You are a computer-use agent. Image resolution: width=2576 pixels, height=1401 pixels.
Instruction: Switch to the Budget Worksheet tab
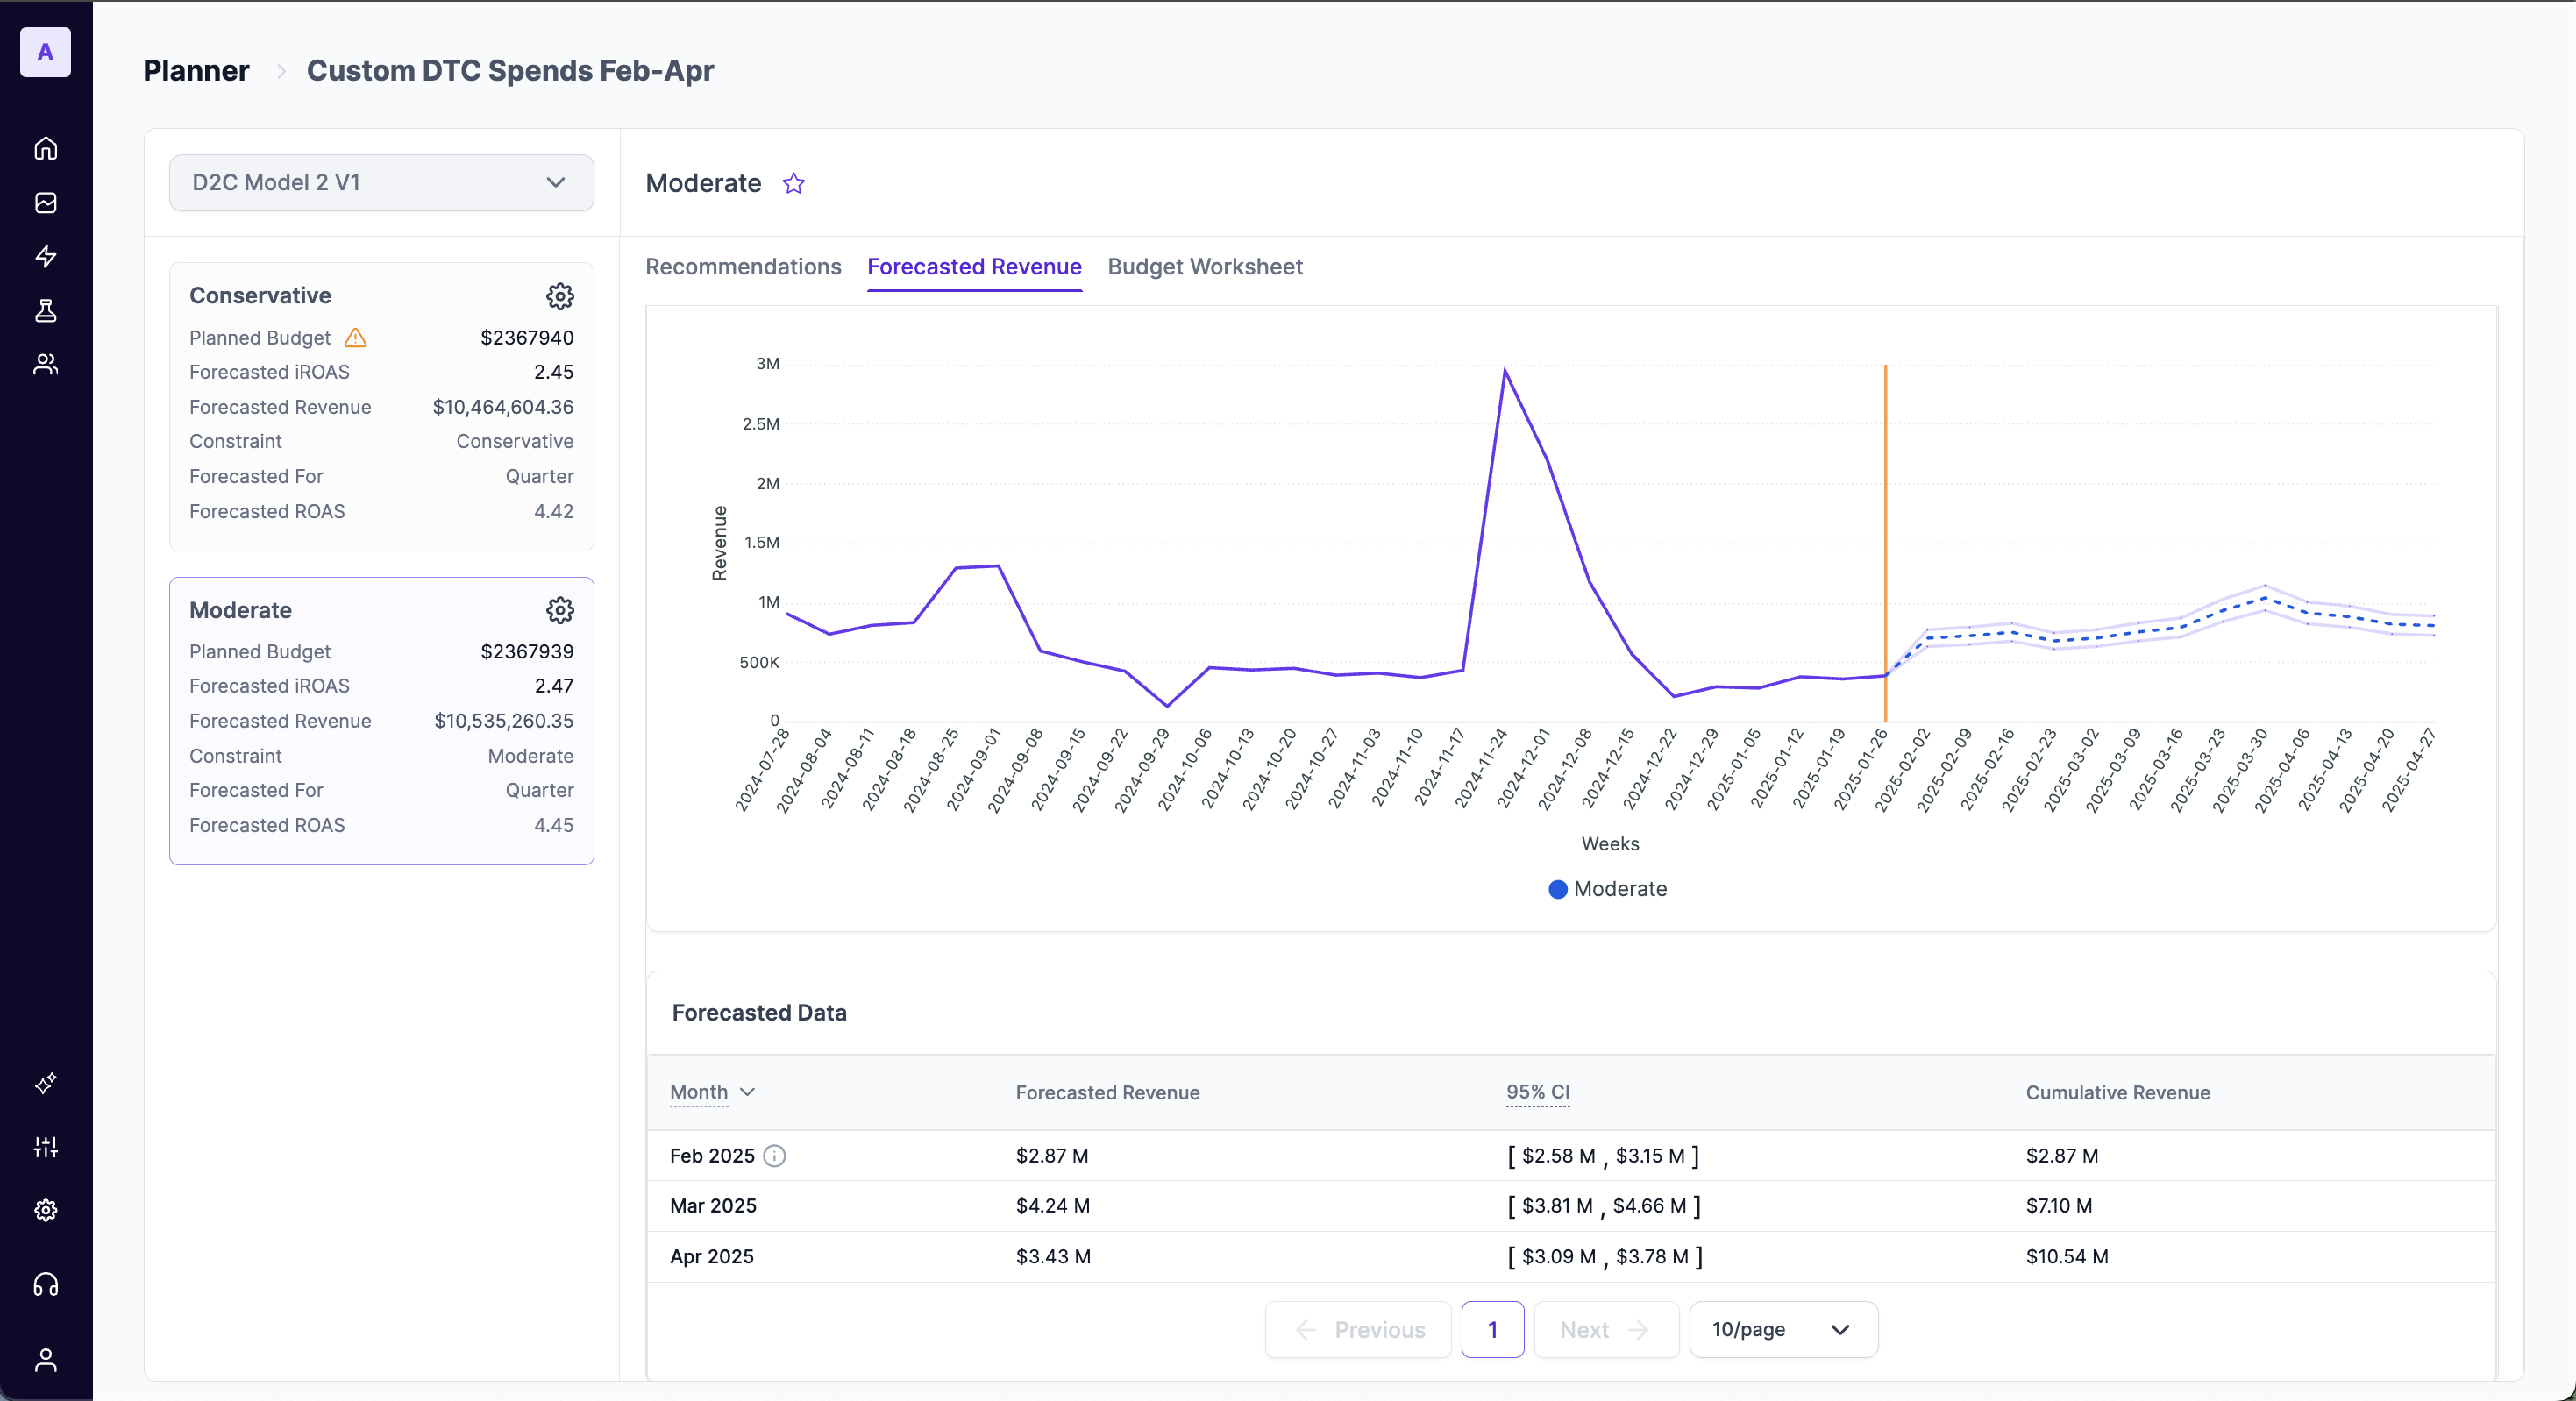click(x=1204, y=267)
